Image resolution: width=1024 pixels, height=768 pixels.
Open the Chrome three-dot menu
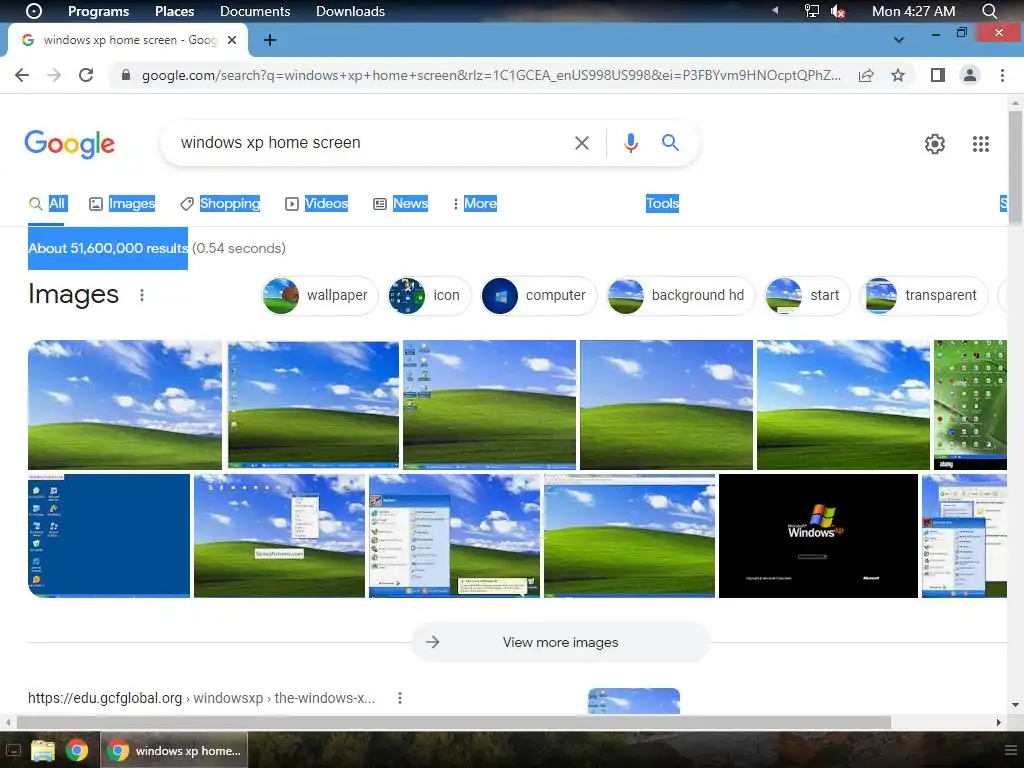pos(1002,75)
